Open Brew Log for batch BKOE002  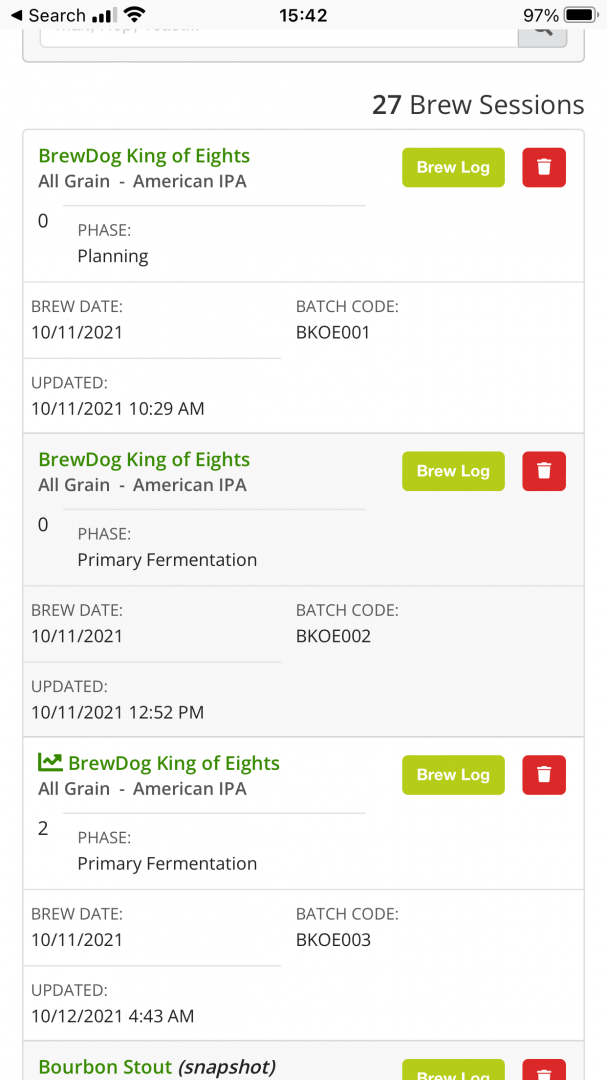(x=453, y=471)
